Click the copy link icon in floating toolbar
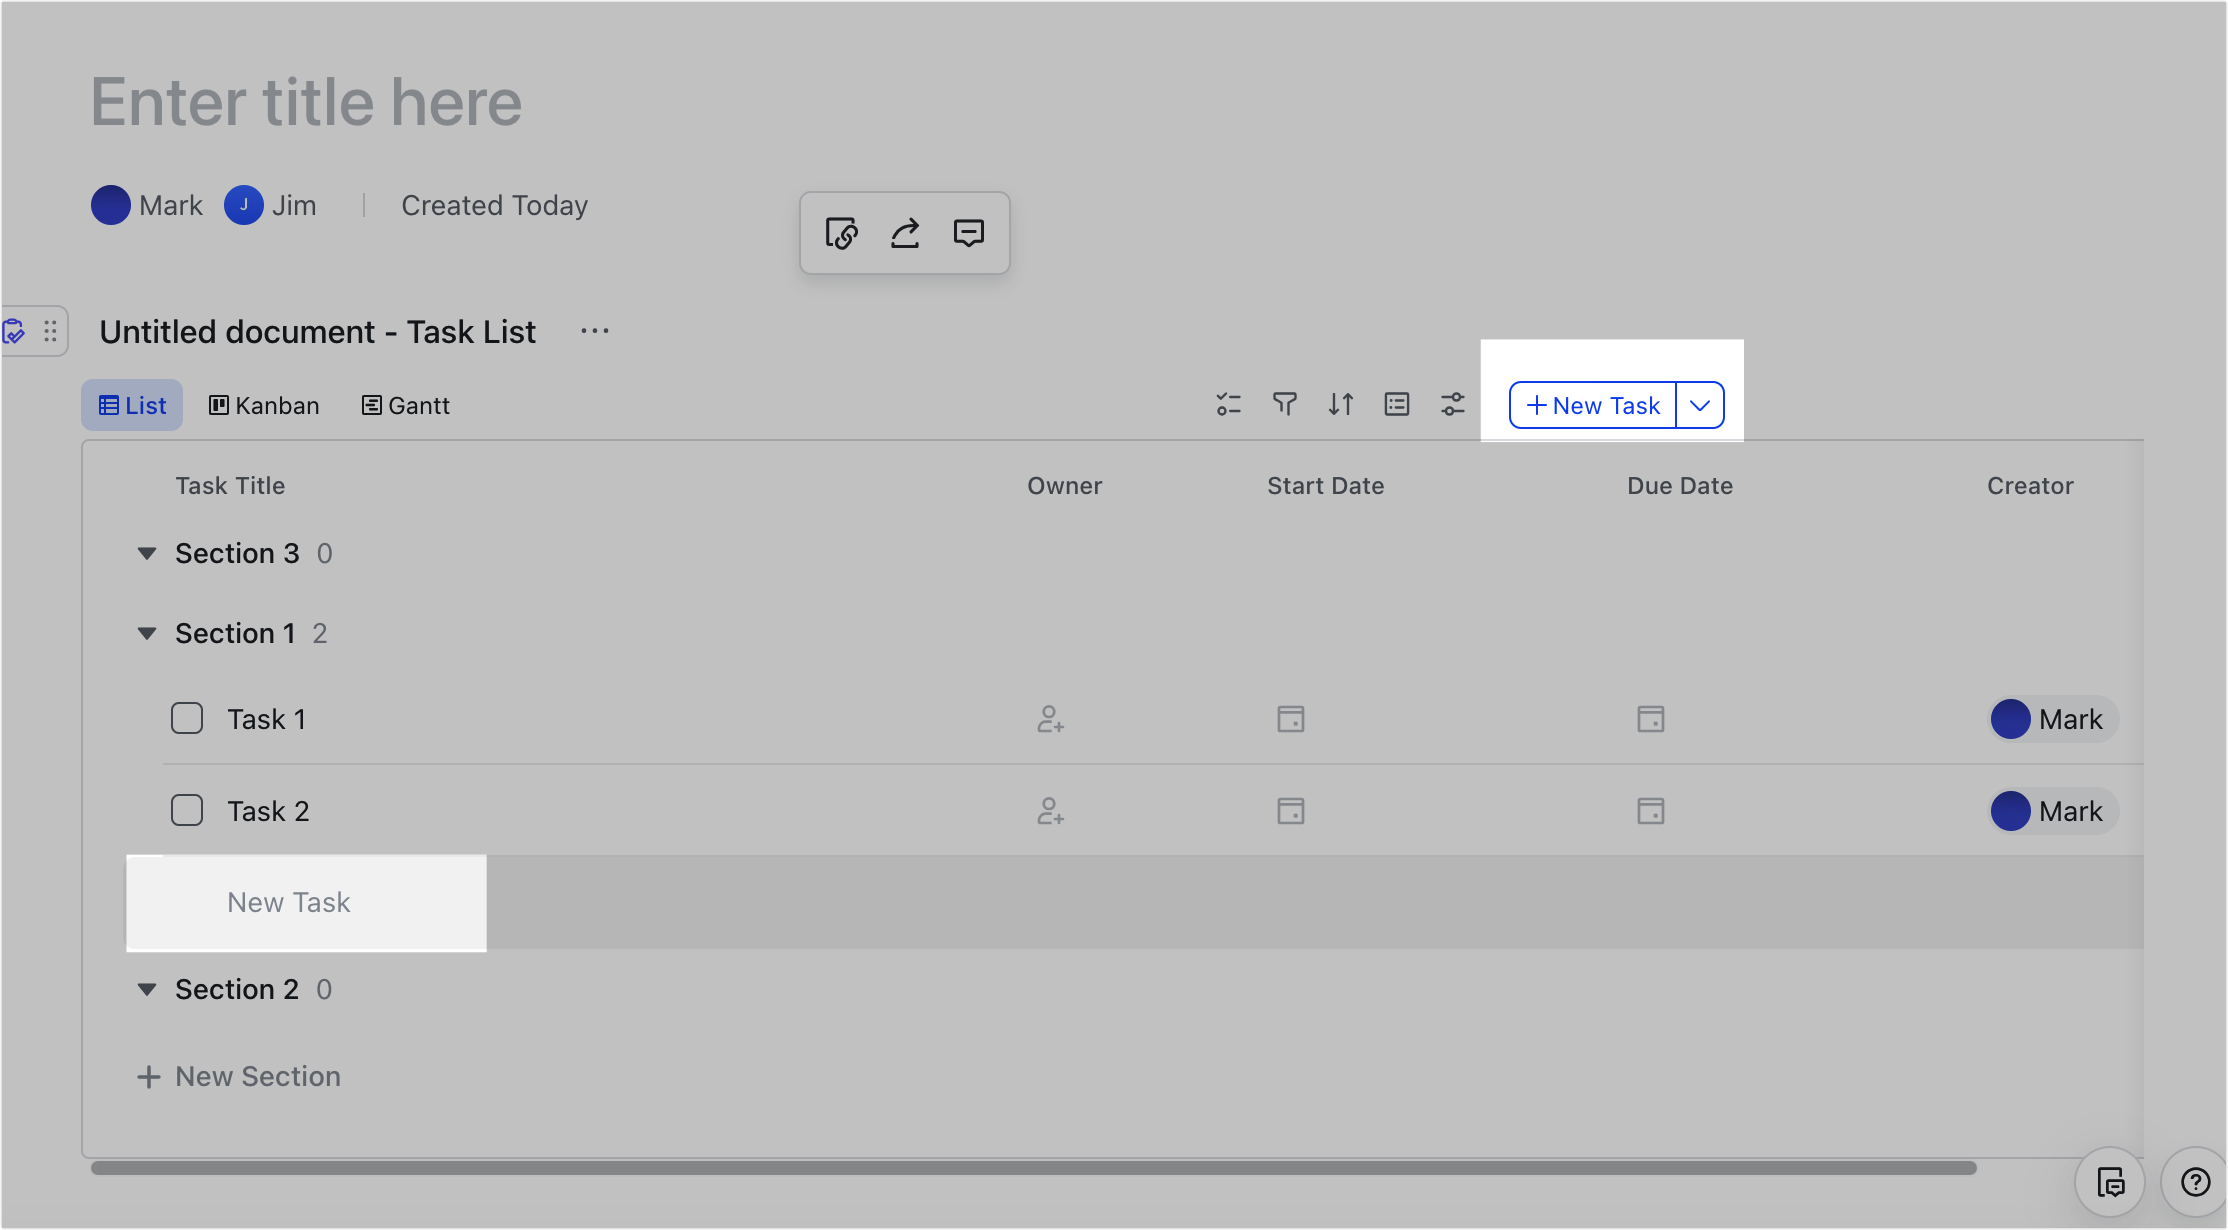This screenshot has width=2228, height=1230. pos(841,233)
